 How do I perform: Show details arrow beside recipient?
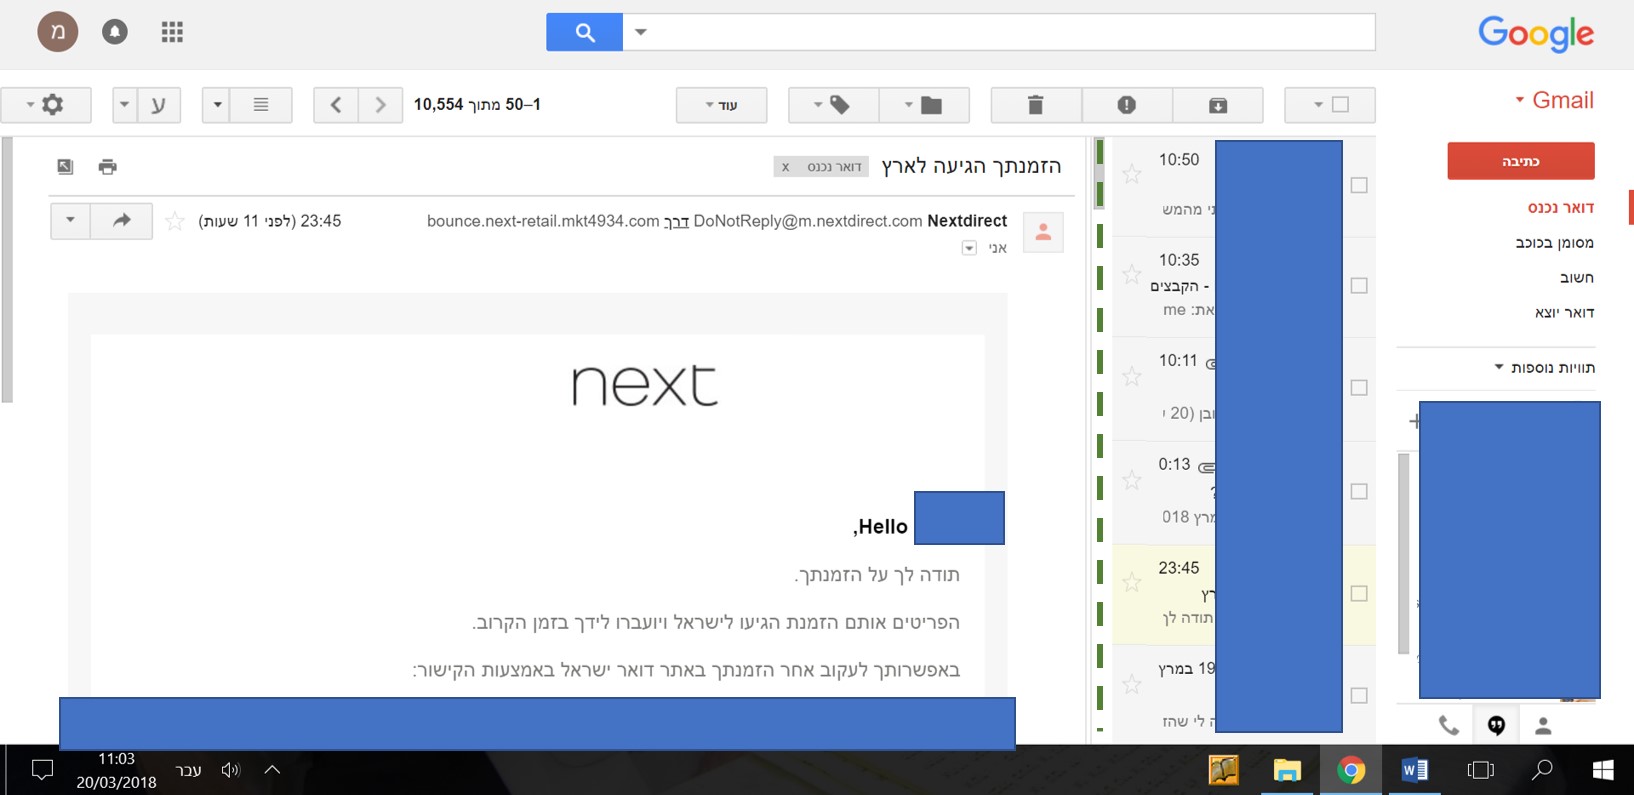tap(969, 248)
